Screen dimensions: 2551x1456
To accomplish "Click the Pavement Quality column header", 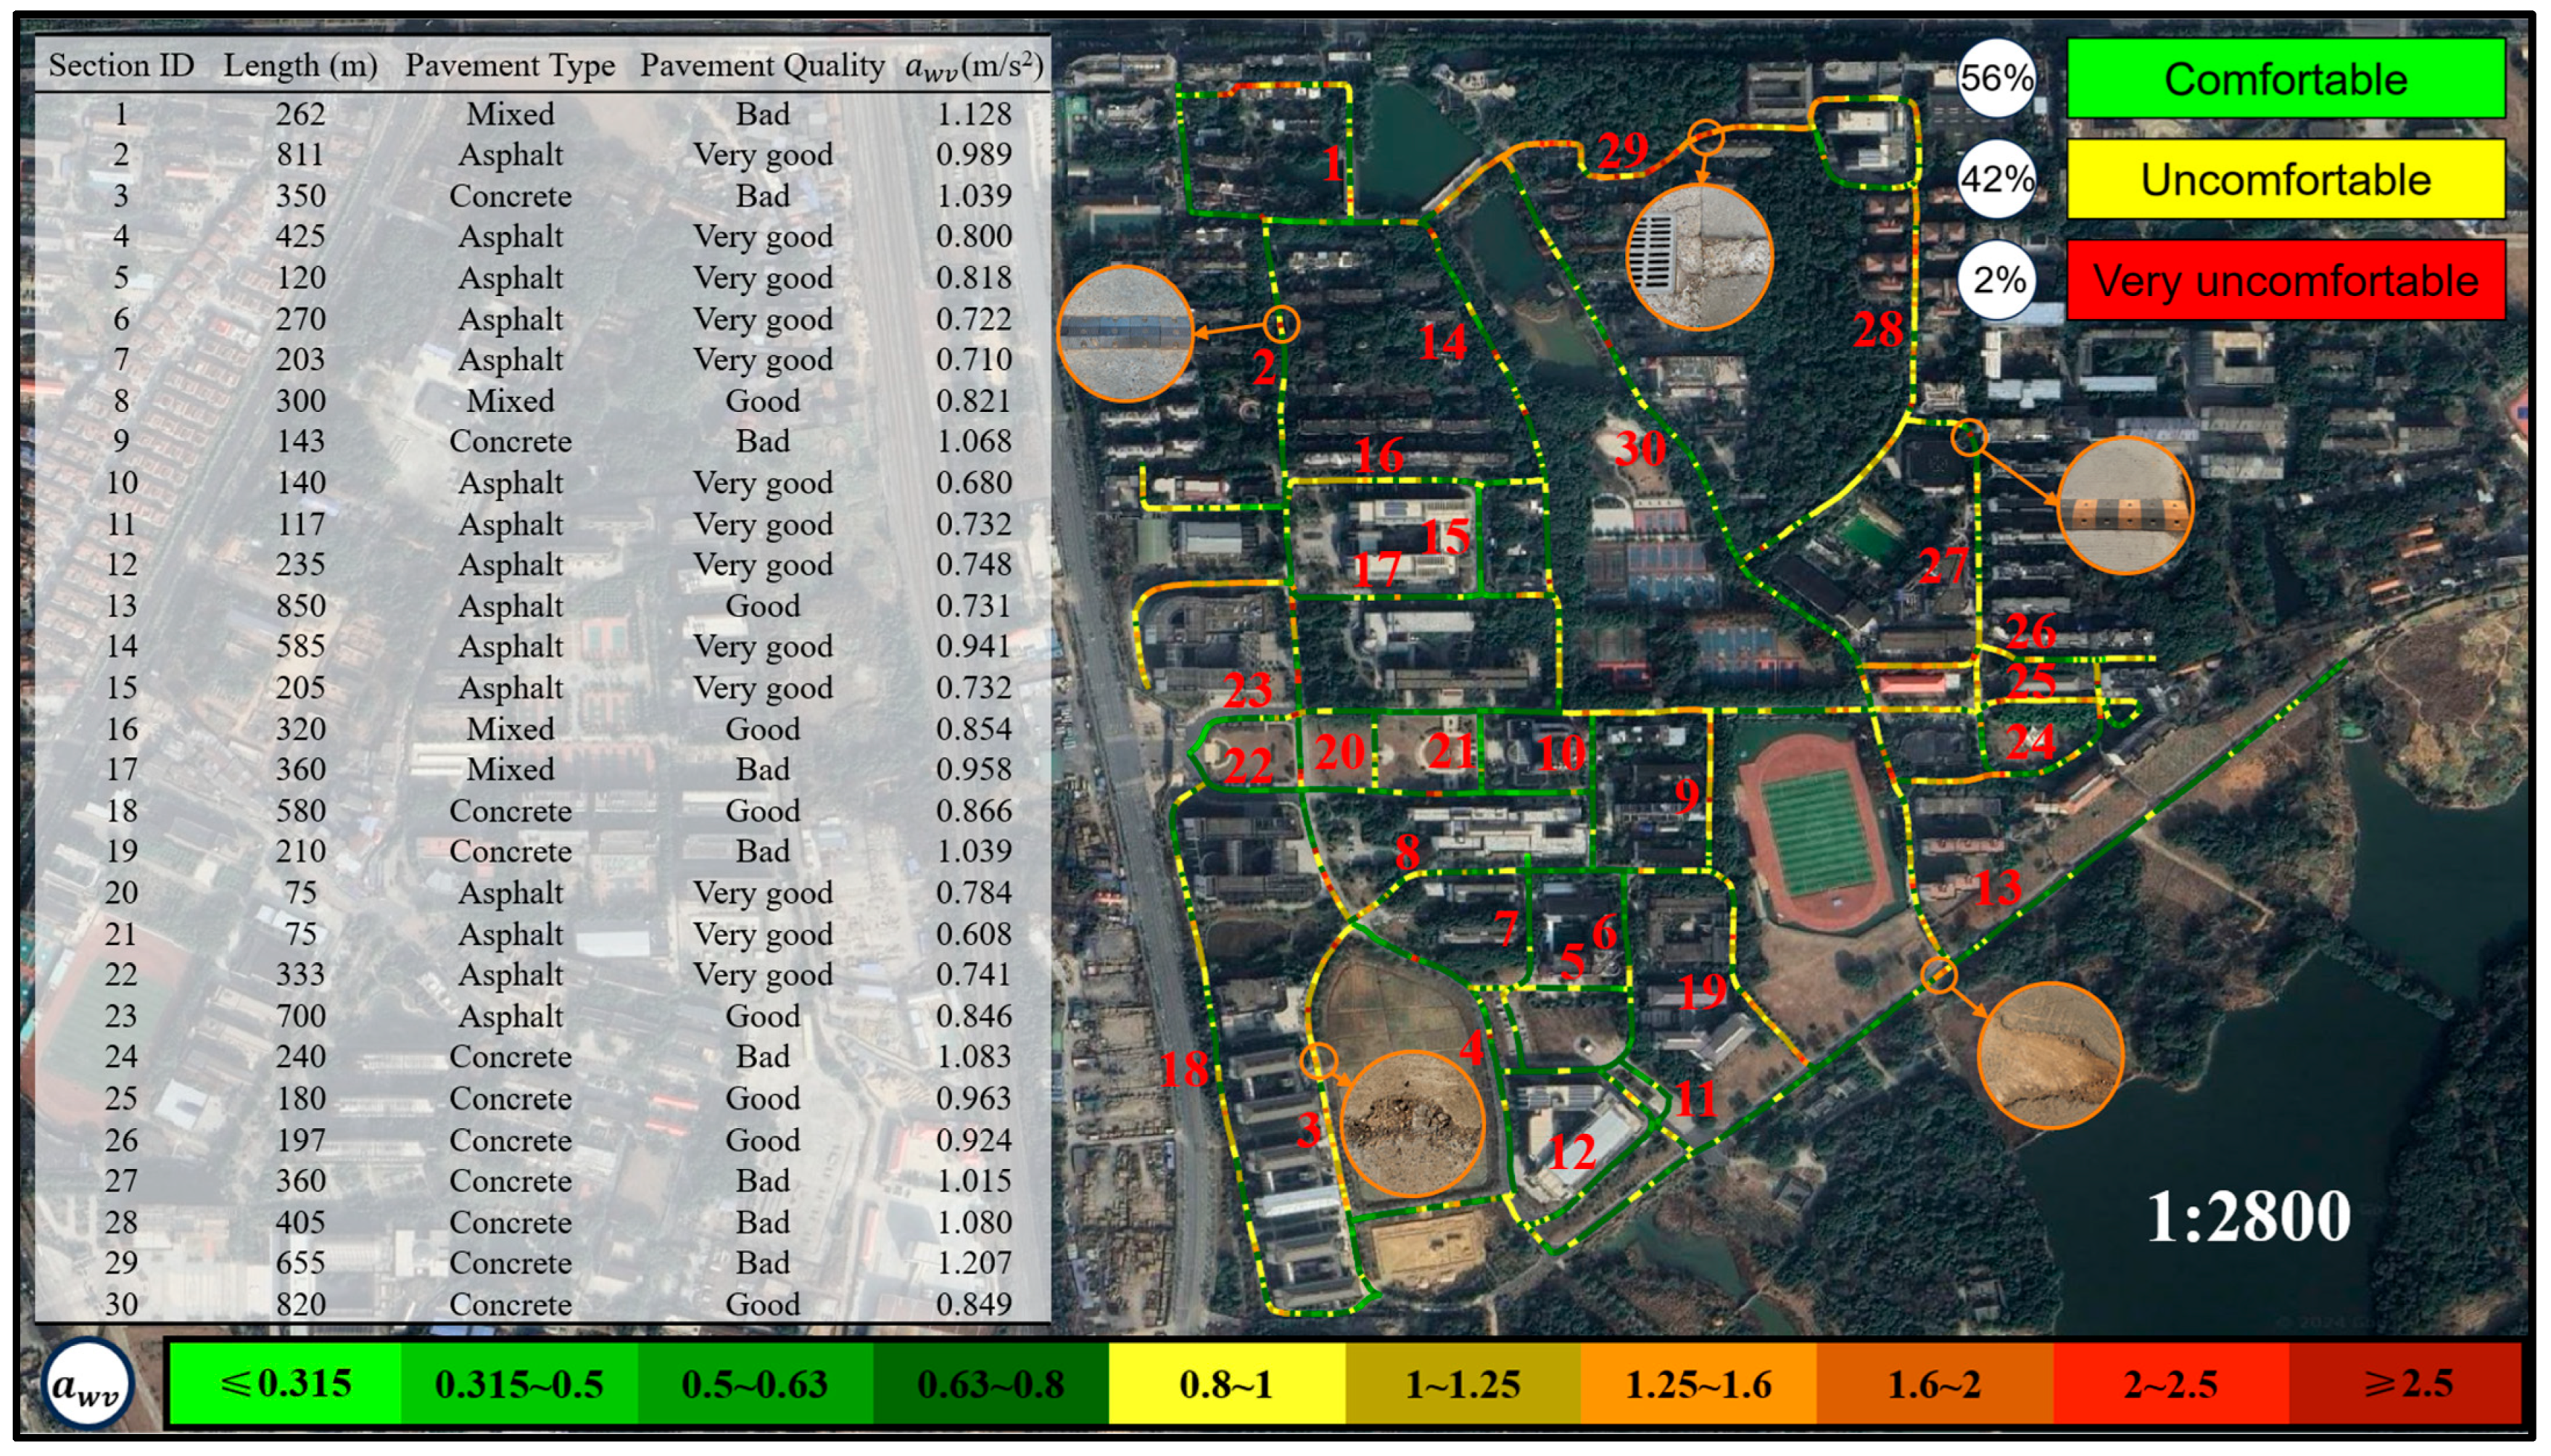I will pyautogui.click(x=762, y=66).
